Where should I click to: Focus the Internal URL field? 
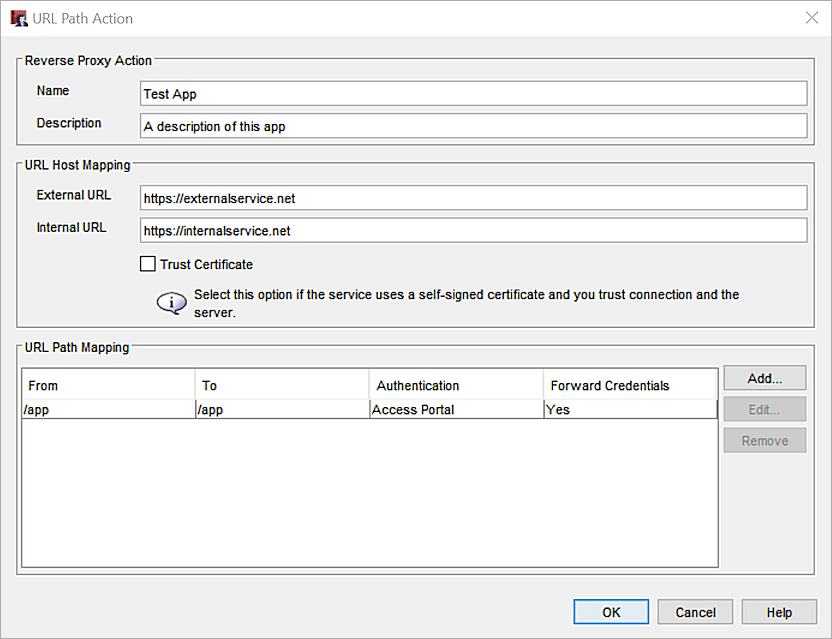click(473, 230)
